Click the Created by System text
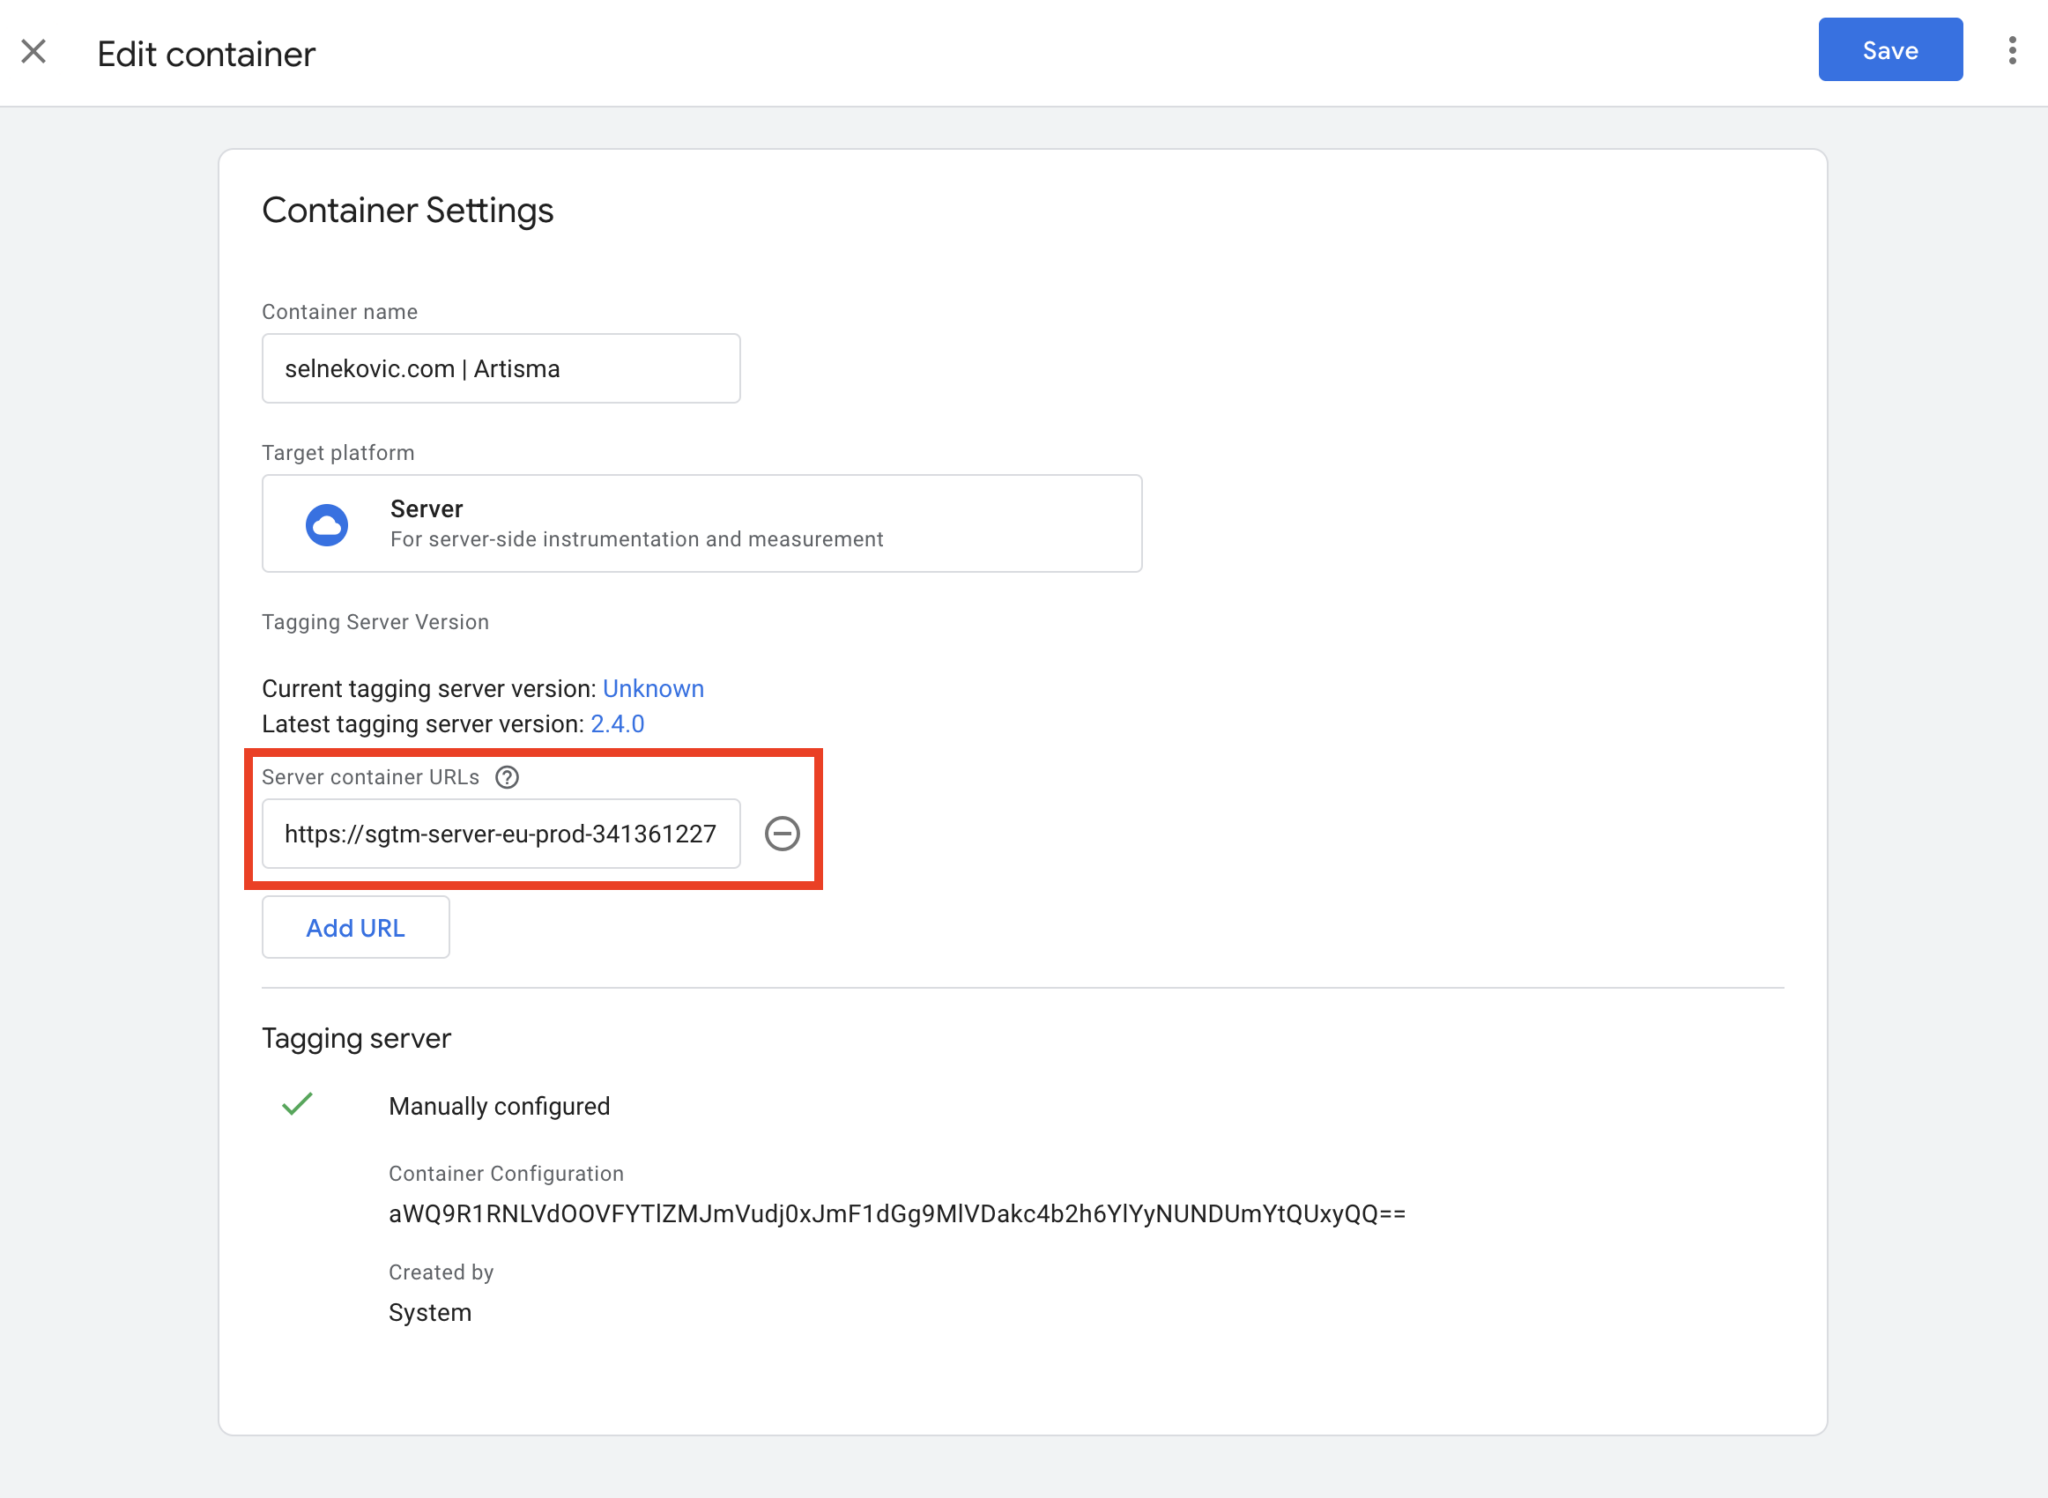Viewport: 2048px width, 1498px height. [x=430, y=1311]
